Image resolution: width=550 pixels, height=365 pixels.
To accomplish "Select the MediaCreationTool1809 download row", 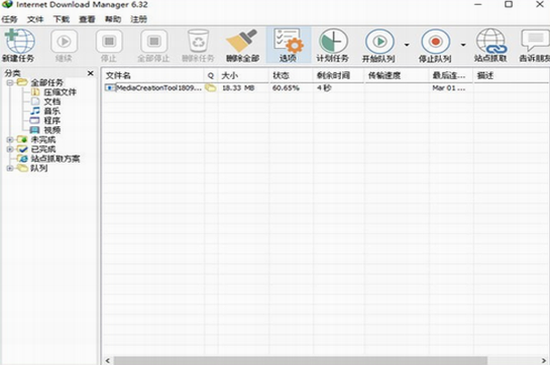I will pyautogui.click(x=326, y=88).
